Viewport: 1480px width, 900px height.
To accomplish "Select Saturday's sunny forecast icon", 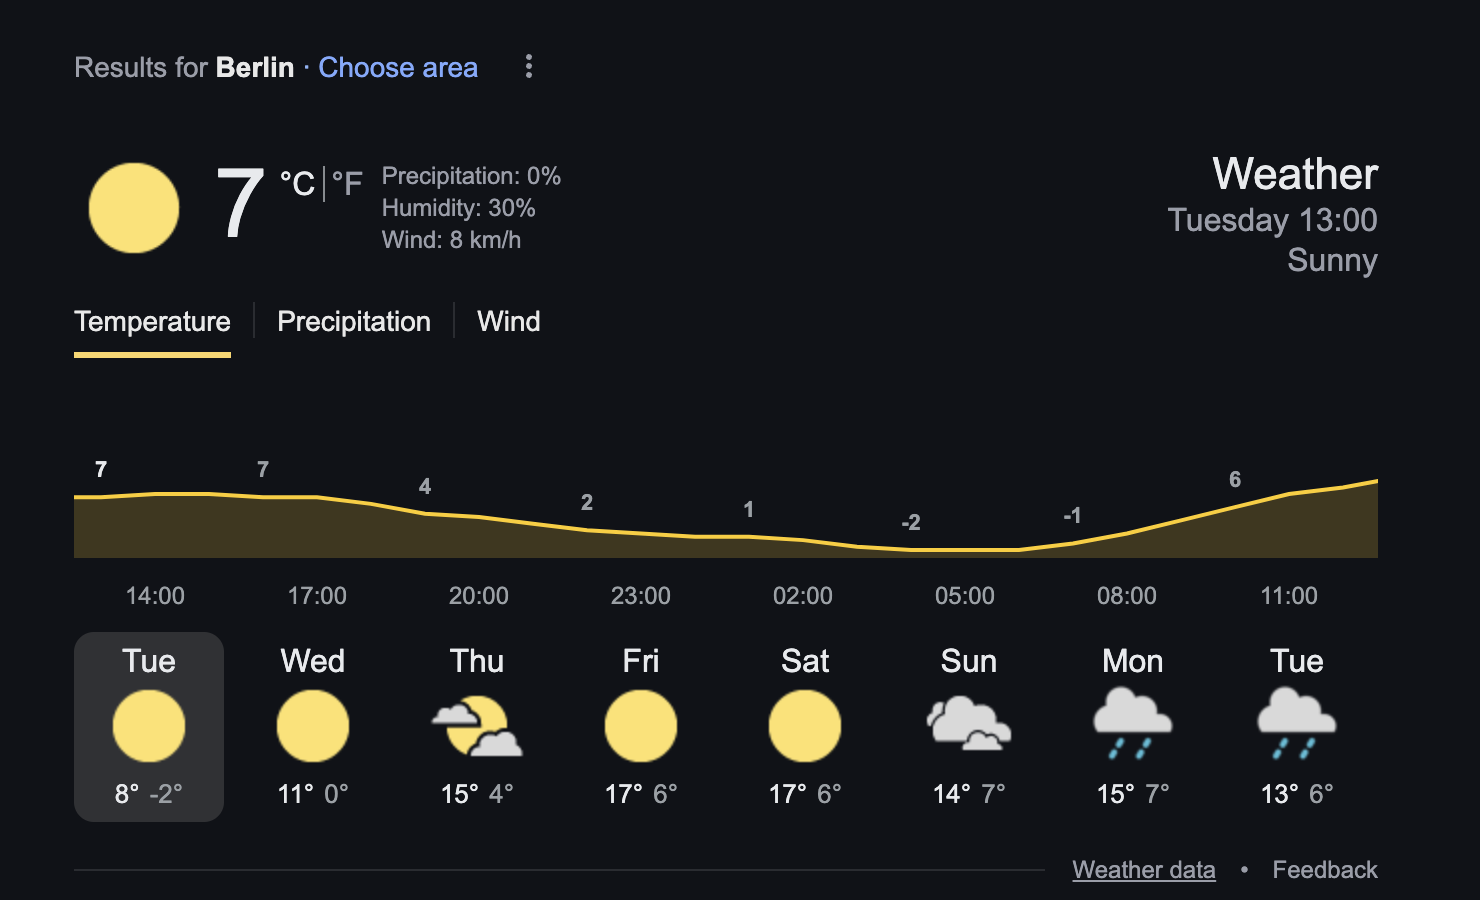I will tap(805, 726).
